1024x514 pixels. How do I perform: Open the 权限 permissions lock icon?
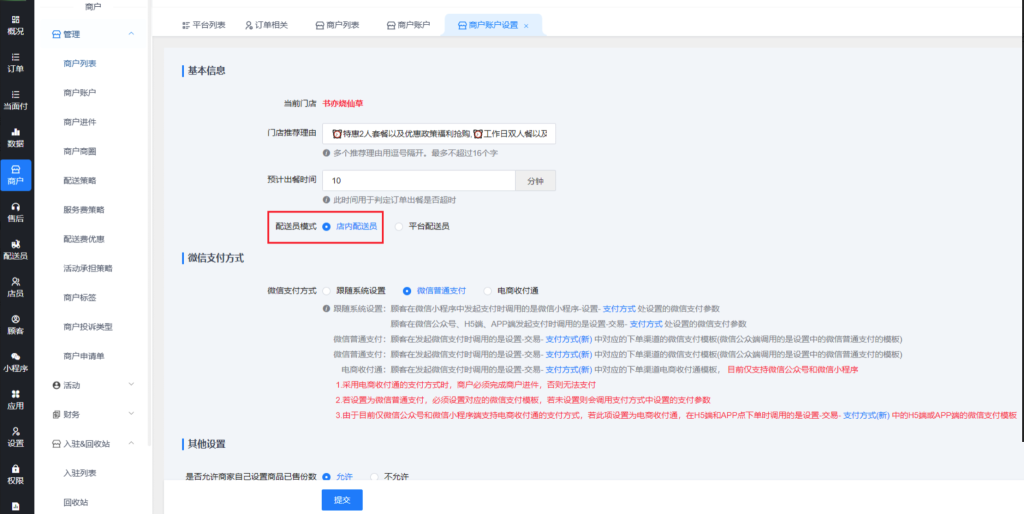16,473
